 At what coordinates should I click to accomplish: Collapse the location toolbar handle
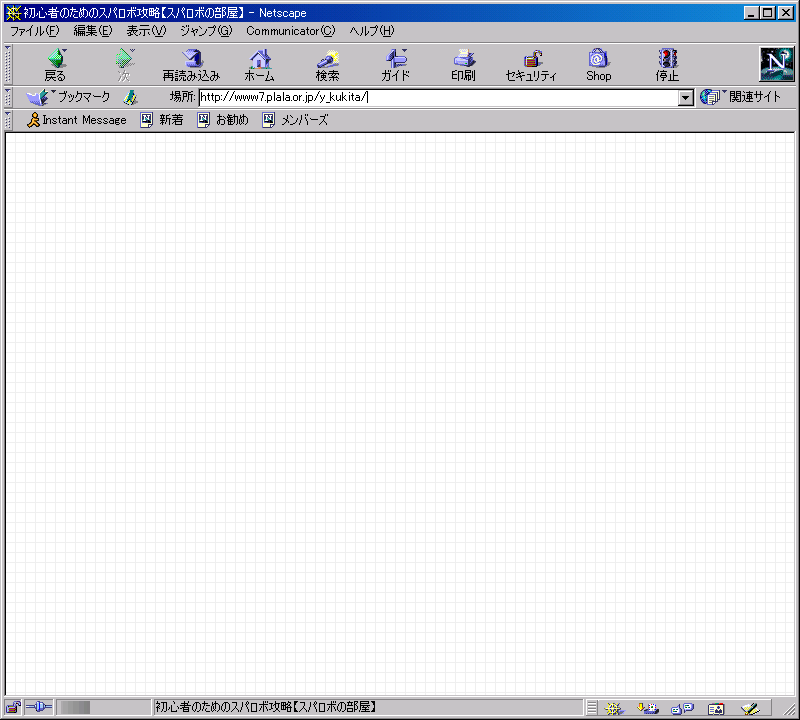tap(8, 97)
